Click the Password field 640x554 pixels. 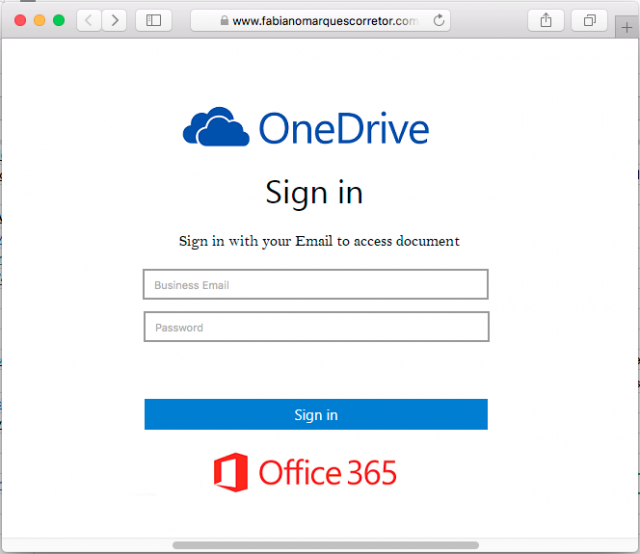point(316,327)
